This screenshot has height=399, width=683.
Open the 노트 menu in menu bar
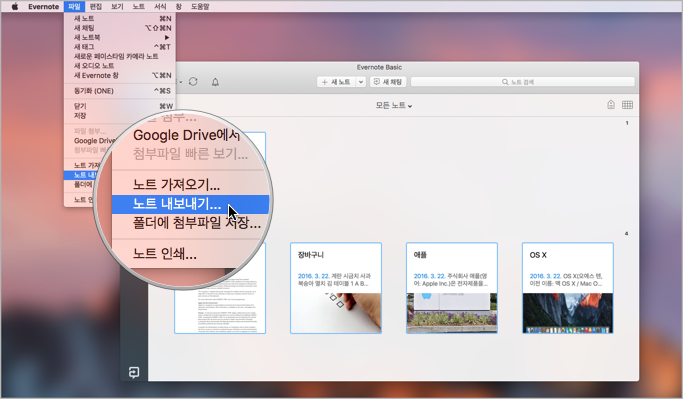(x=139, y=7)
